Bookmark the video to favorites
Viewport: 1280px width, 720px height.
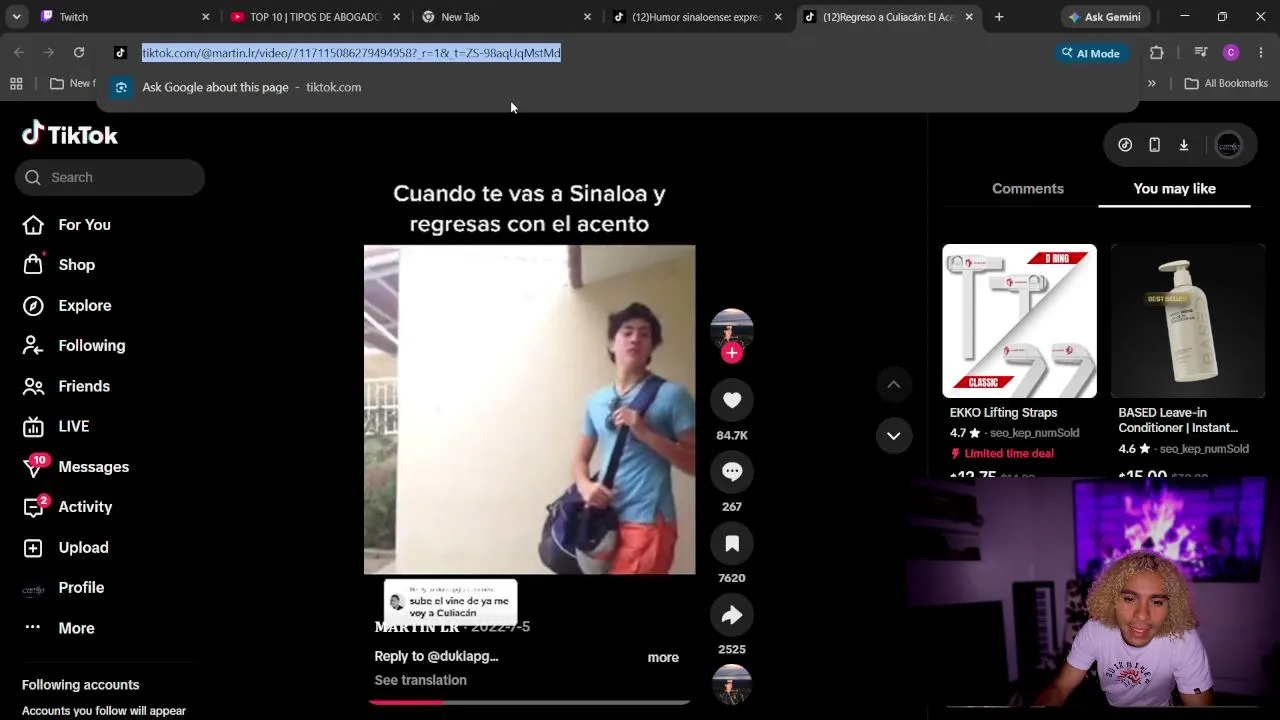732,543
